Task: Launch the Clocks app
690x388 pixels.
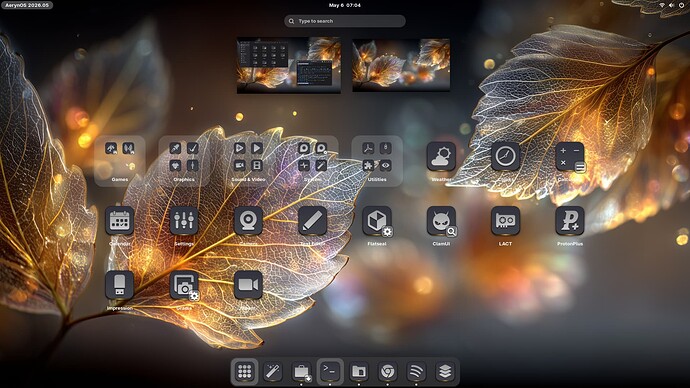Action: point(505,157)
